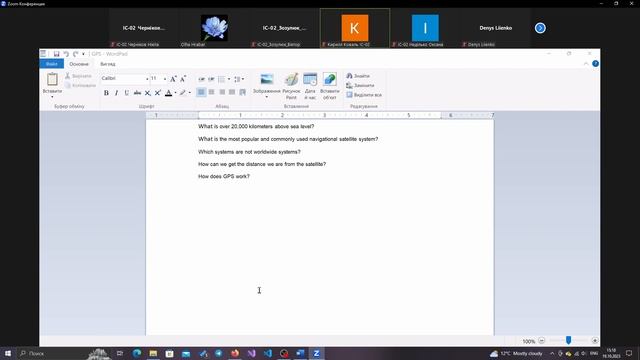
Task: Redo action in WordPad quick access toolbar
Action: [x=76, y=54]
